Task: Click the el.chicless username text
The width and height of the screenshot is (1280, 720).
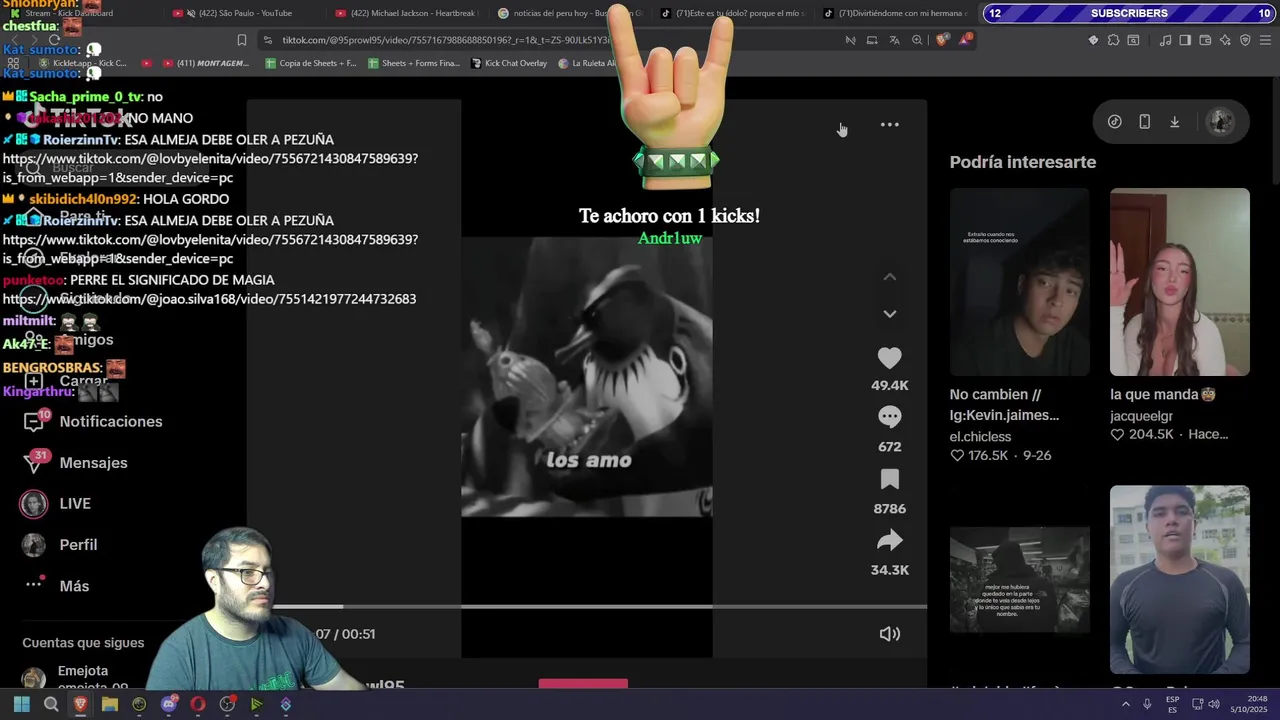Action: click(980, 437)
